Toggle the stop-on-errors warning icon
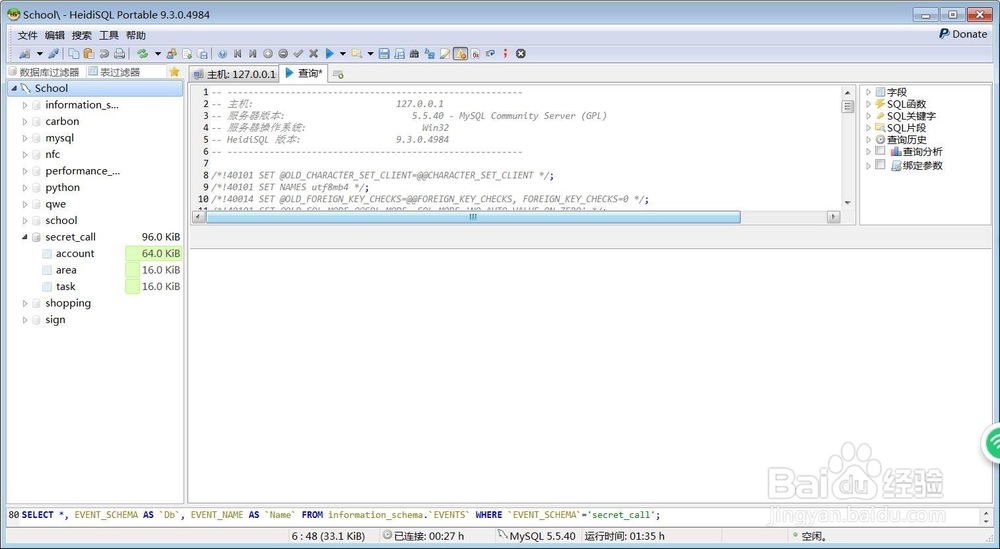Screen dimensions: 1000x549 click(x=460, y=54)
